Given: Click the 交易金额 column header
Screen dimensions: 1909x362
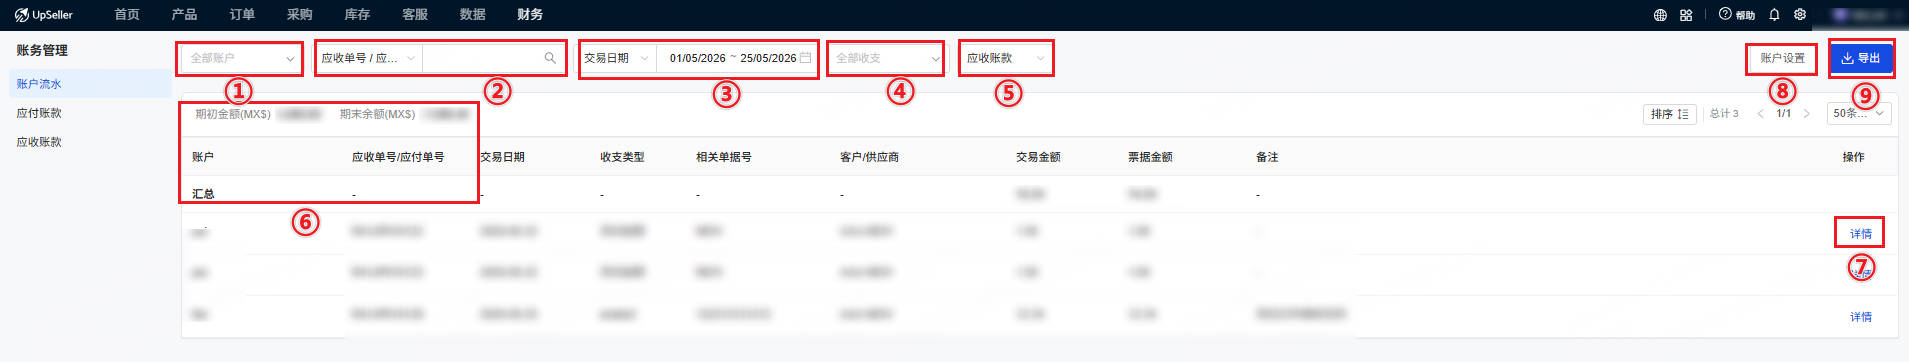Looking at the screenshot, I should [x=1038, y=157].
